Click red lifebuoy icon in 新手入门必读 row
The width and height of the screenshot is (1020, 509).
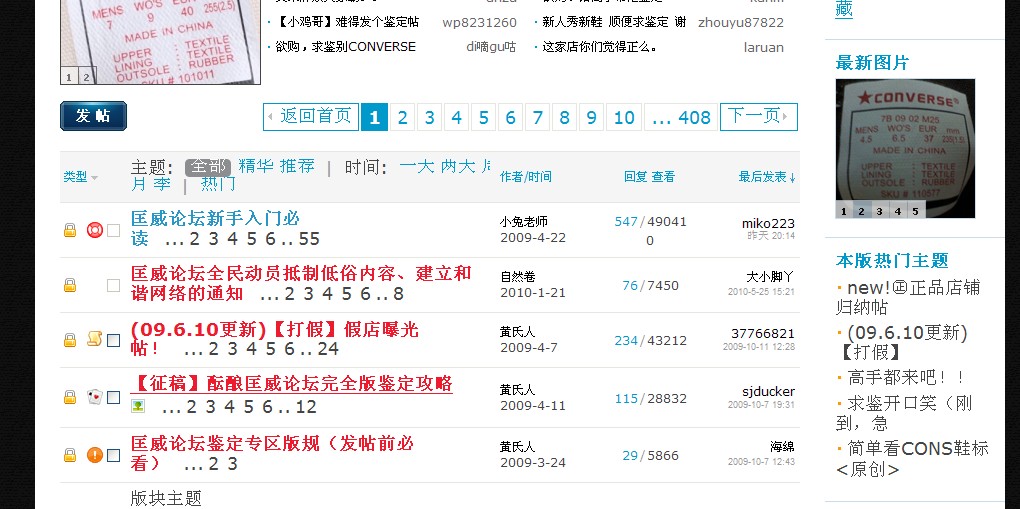pyautogui.click(x=95, y=230)
